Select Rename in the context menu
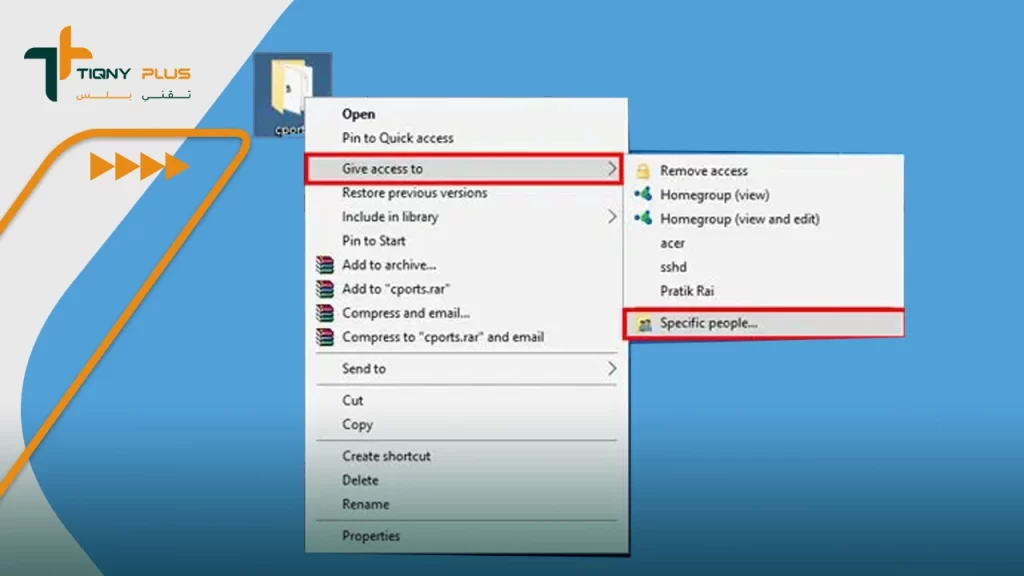The image size is (1024, 576). (x=365, y=504)
